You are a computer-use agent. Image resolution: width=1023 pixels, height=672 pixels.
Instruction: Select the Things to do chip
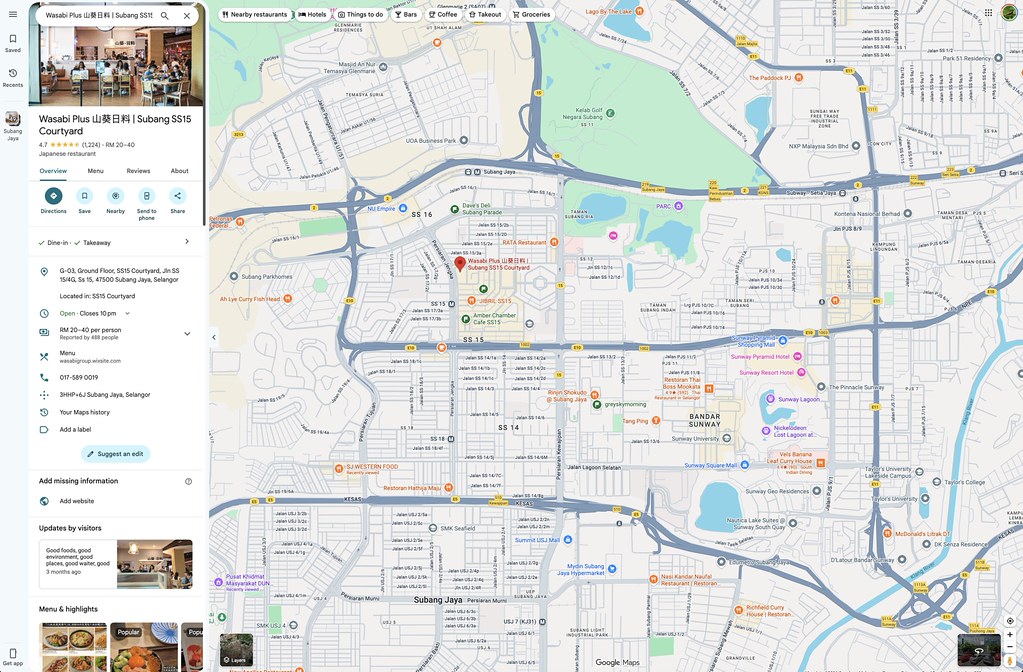click(x=361, y=14)
